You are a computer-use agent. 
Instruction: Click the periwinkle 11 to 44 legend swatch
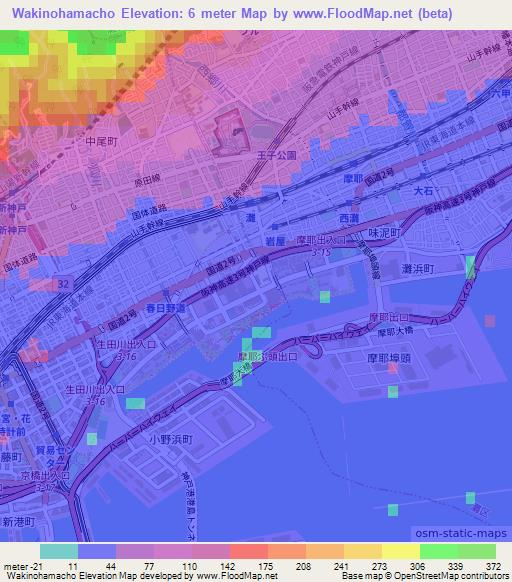[x=97, y=551]
